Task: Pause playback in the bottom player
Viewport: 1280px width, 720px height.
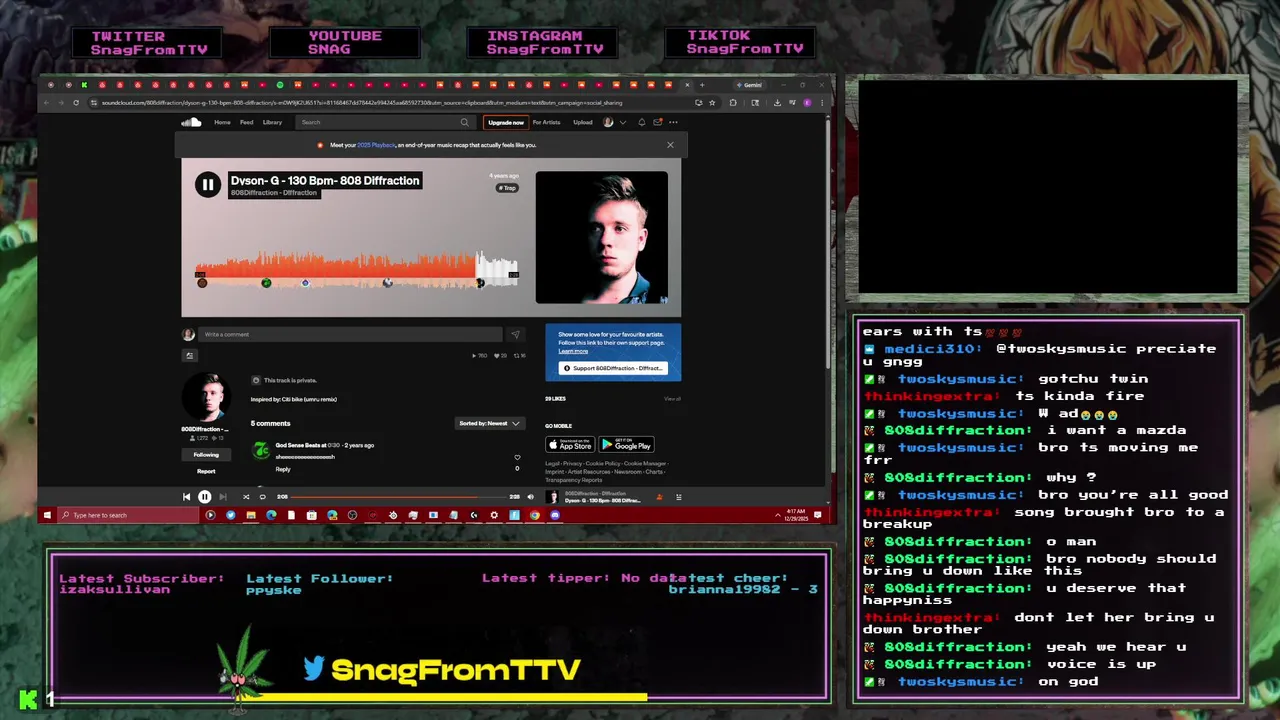Action: (204, 496)
